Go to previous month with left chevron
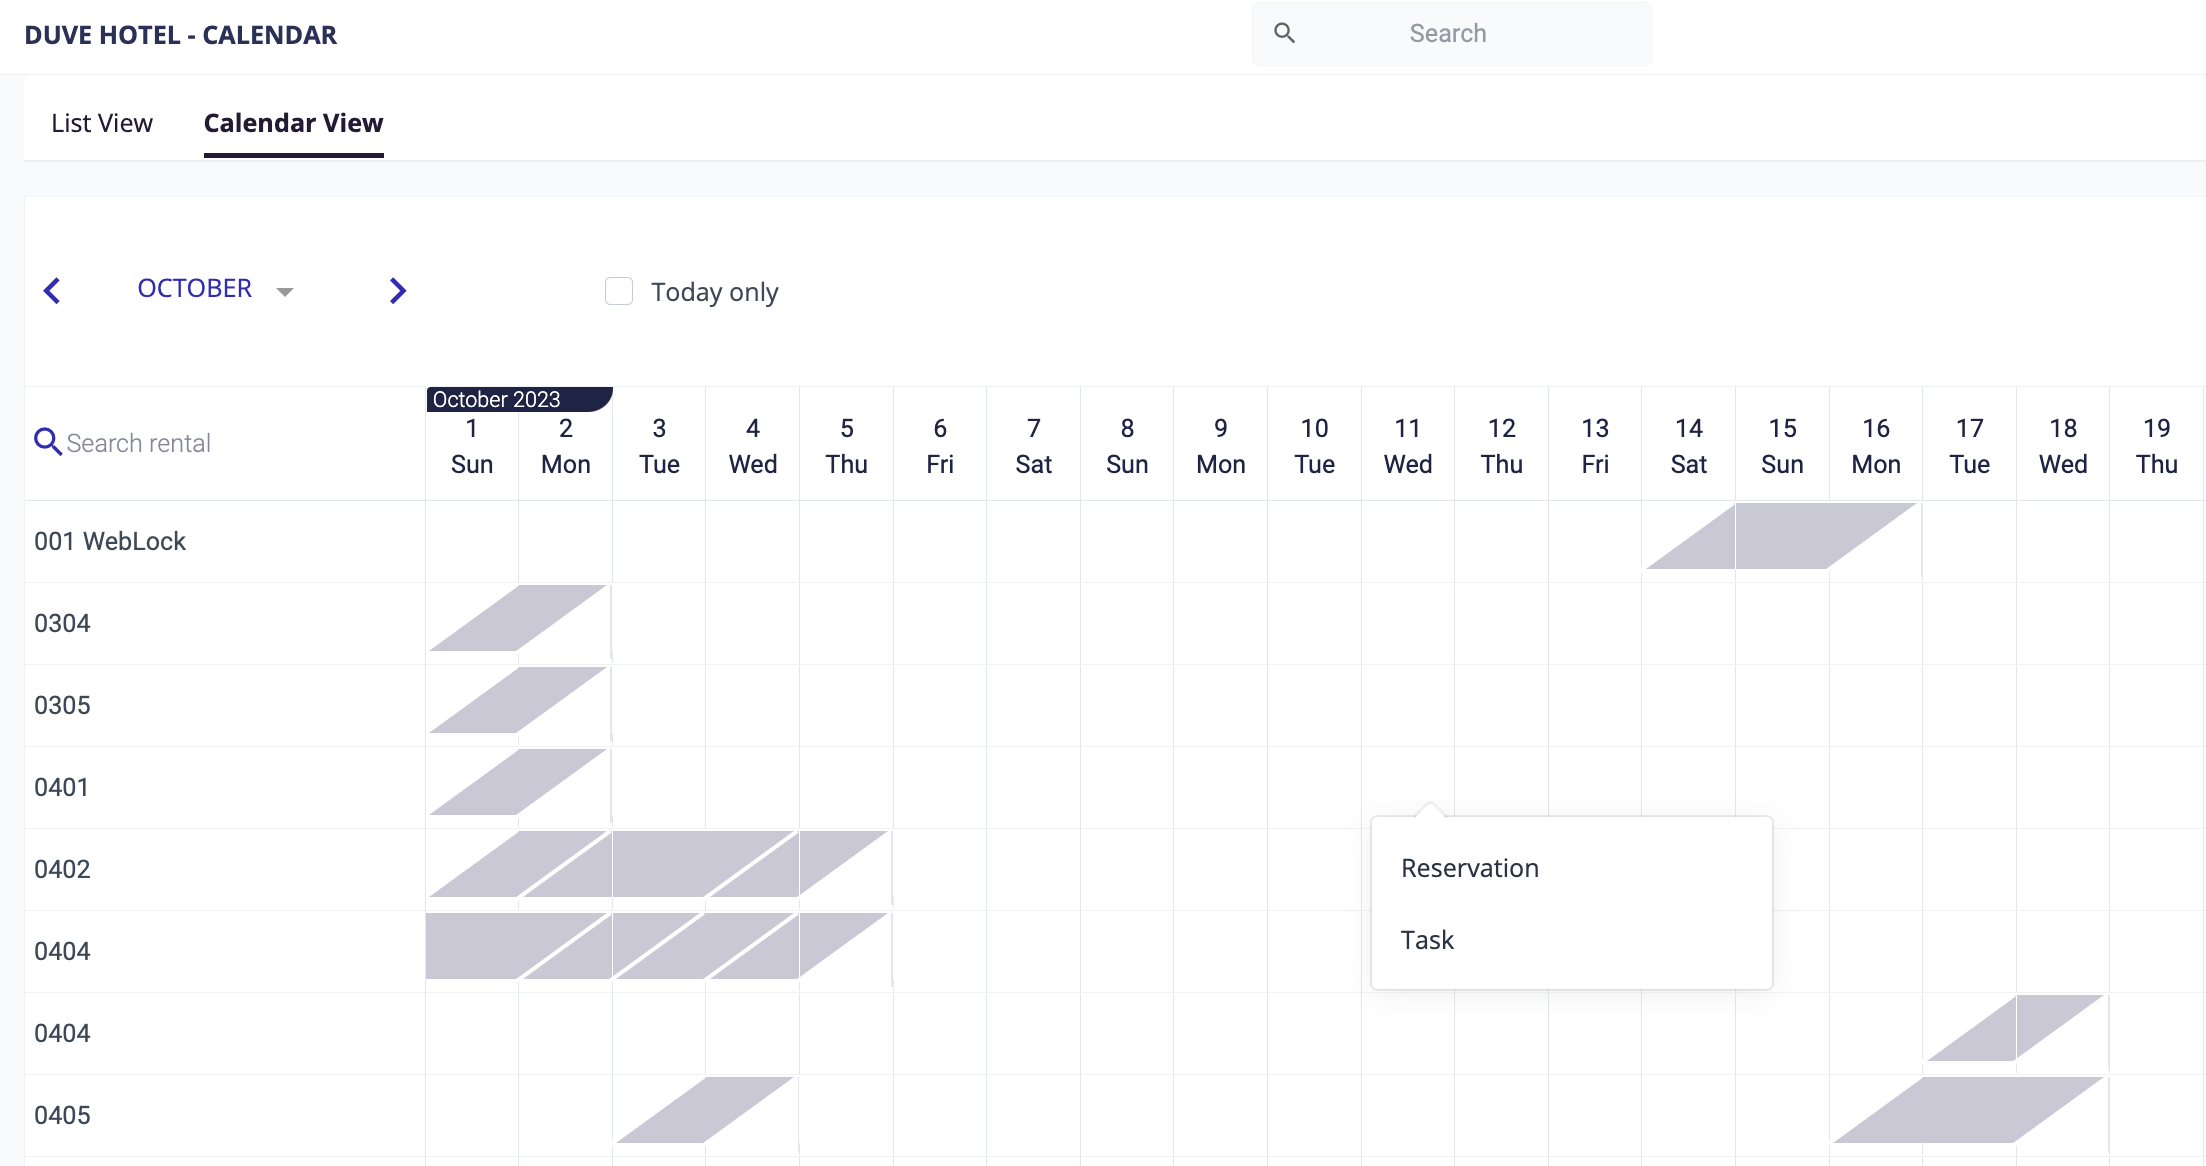Viewport: 2206px width, 1166px height. pos(53,291)
